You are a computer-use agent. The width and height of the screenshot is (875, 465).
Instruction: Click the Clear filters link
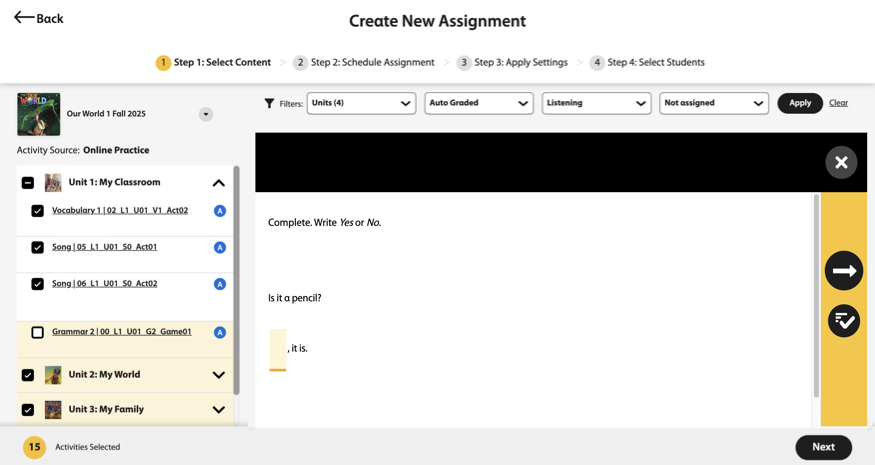point(838,103)
